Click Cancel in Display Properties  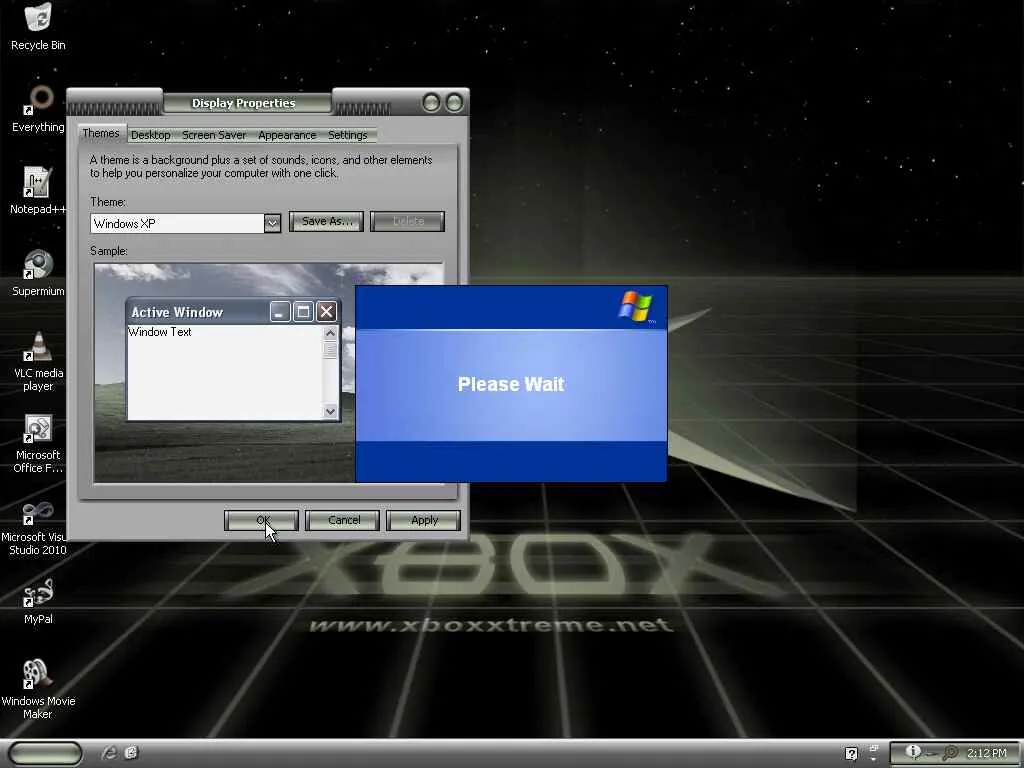click(343, 520)
